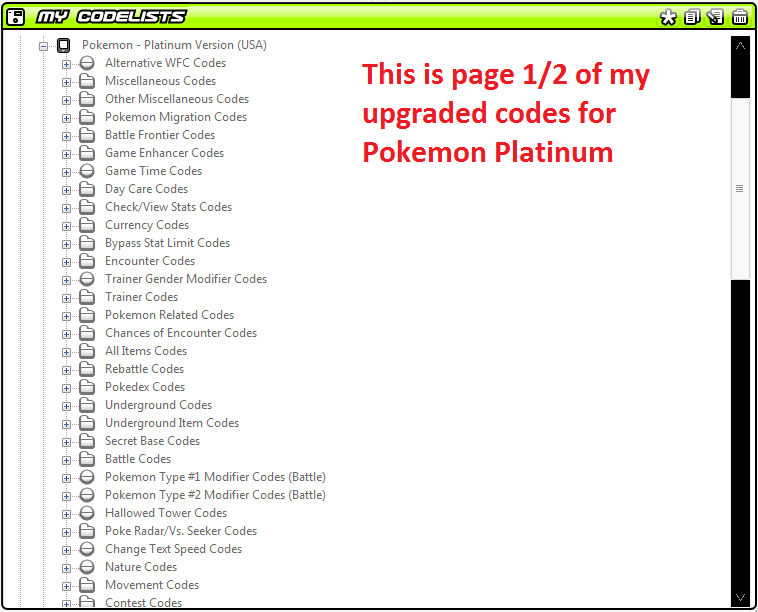Expand the Underground Item Codes folder
The height and width of the screenshot is (612, 758).
pyautogui.click(x=66, y=424)
